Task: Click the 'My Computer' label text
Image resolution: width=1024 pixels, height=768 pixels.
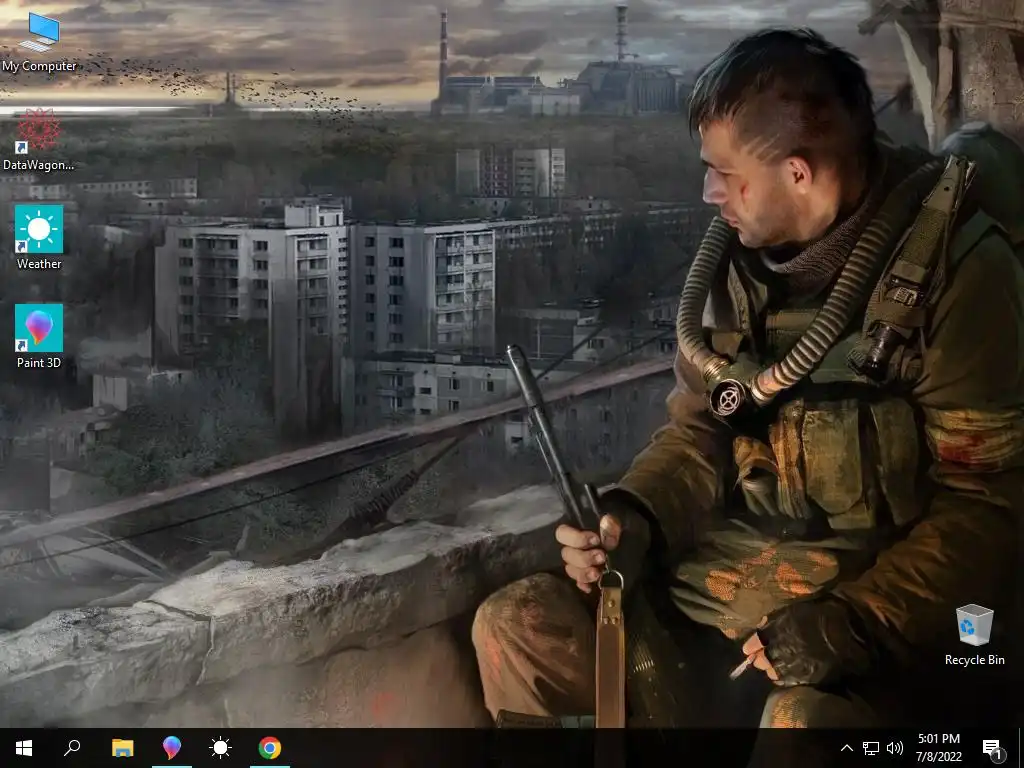Action: pyautogui.click(x=39, y=66)
